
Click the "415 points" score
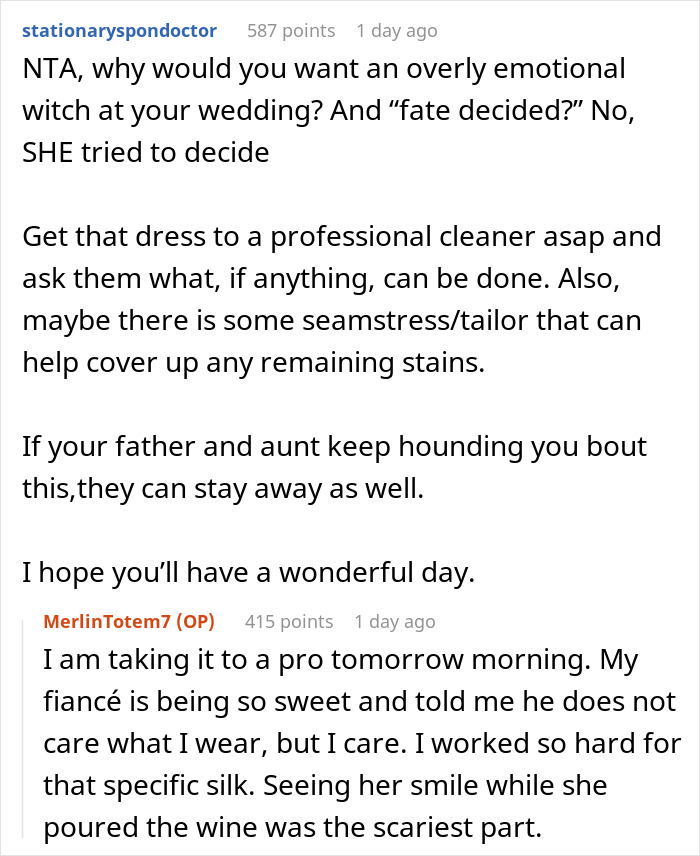click(289, 621)
